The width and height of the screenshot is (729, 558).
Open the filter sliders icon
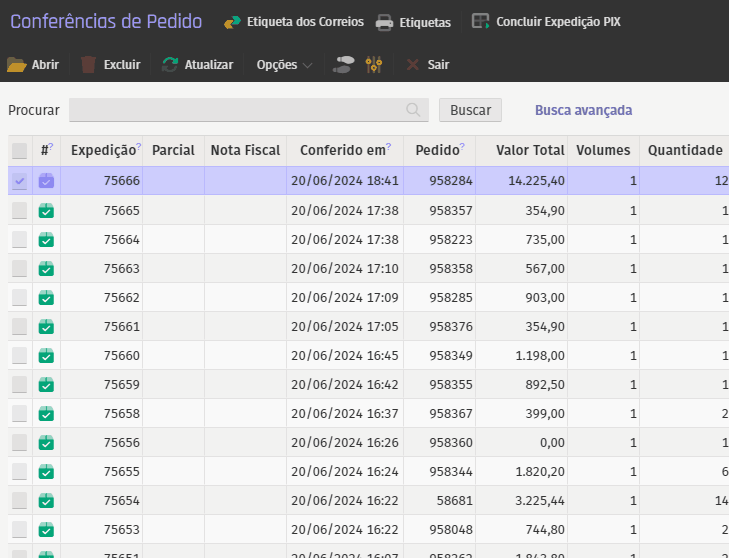(374, 65)
